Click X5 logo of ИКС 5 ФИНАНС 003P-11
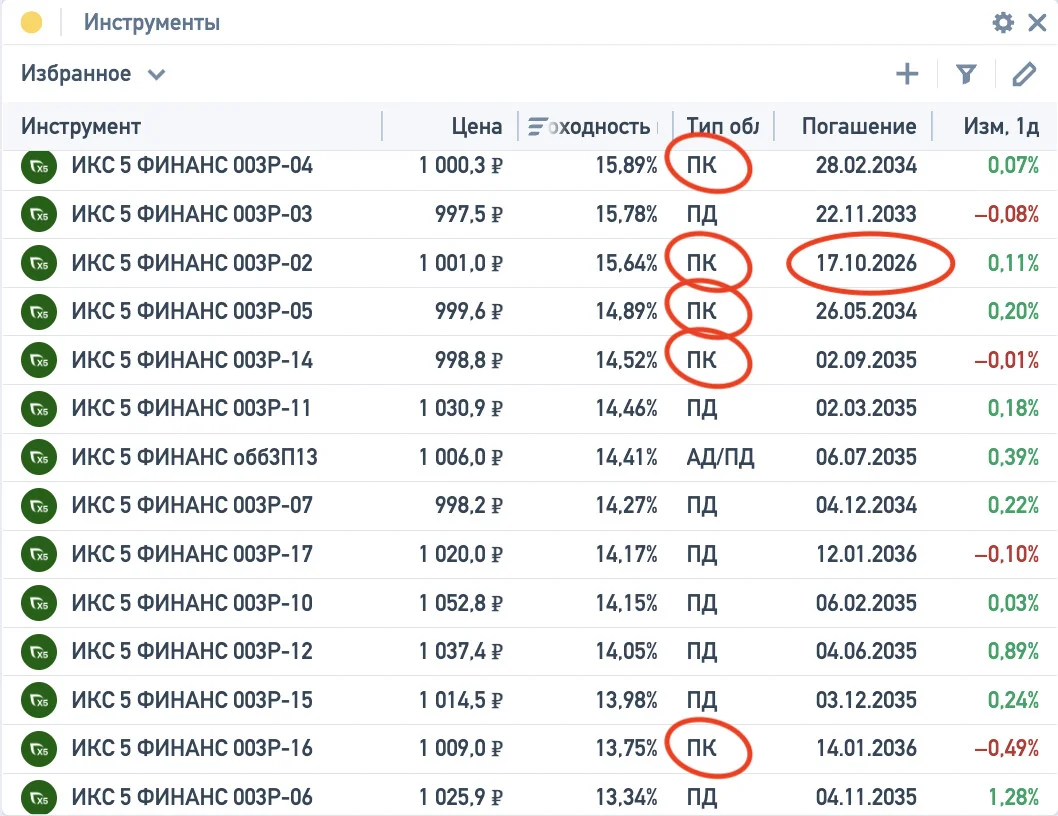 [38, 408]
